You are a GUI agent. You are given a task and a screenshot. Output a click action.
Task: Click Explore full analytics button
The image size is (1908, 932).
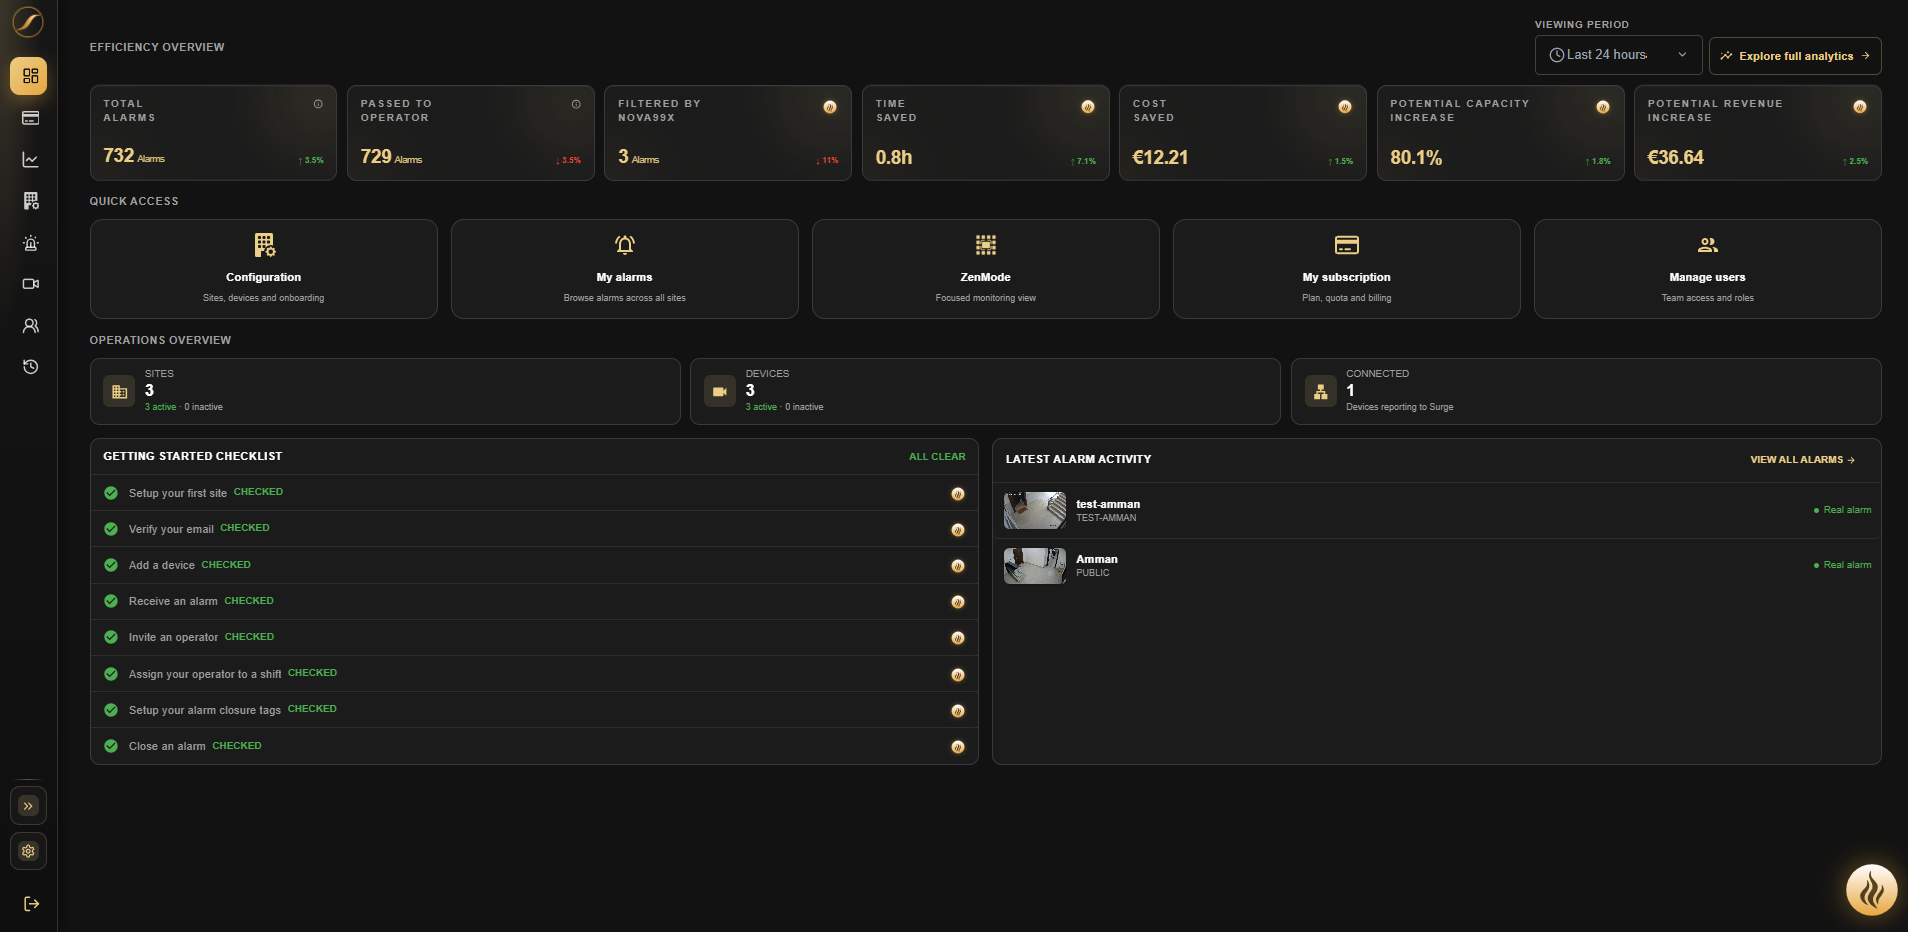(1795, 56)
